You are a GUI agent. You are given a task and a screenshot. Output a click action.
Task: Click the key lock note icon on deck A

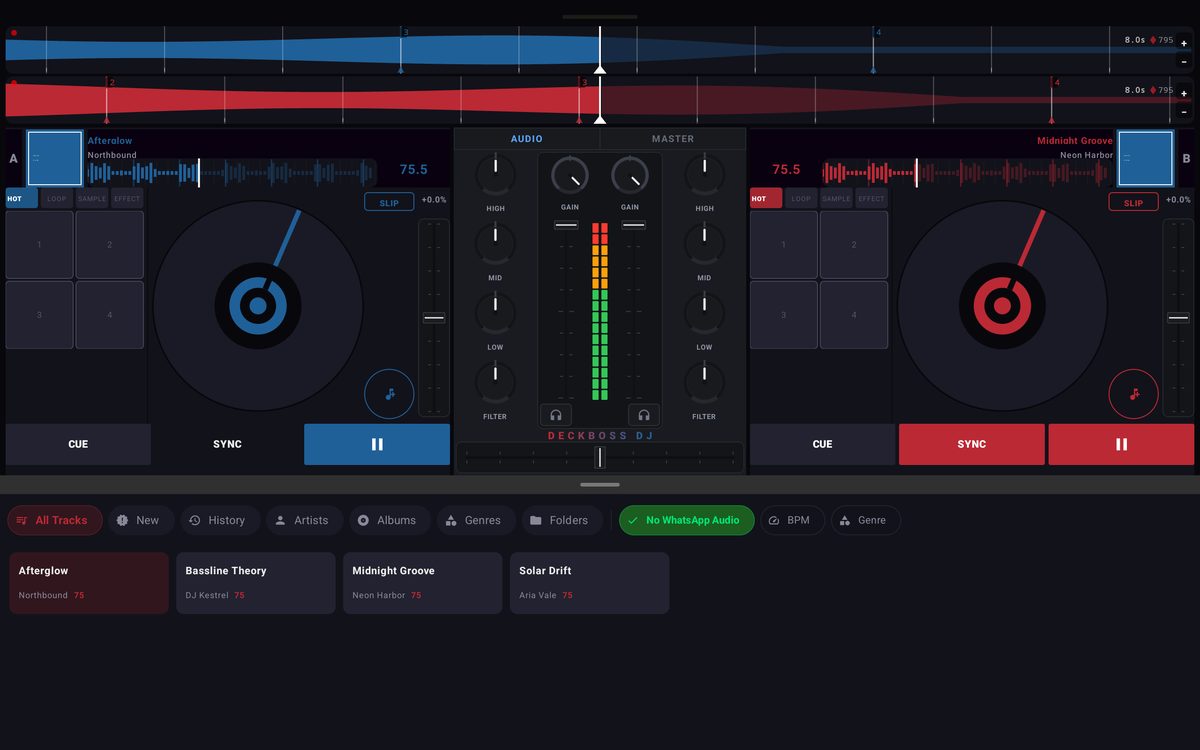389,394
